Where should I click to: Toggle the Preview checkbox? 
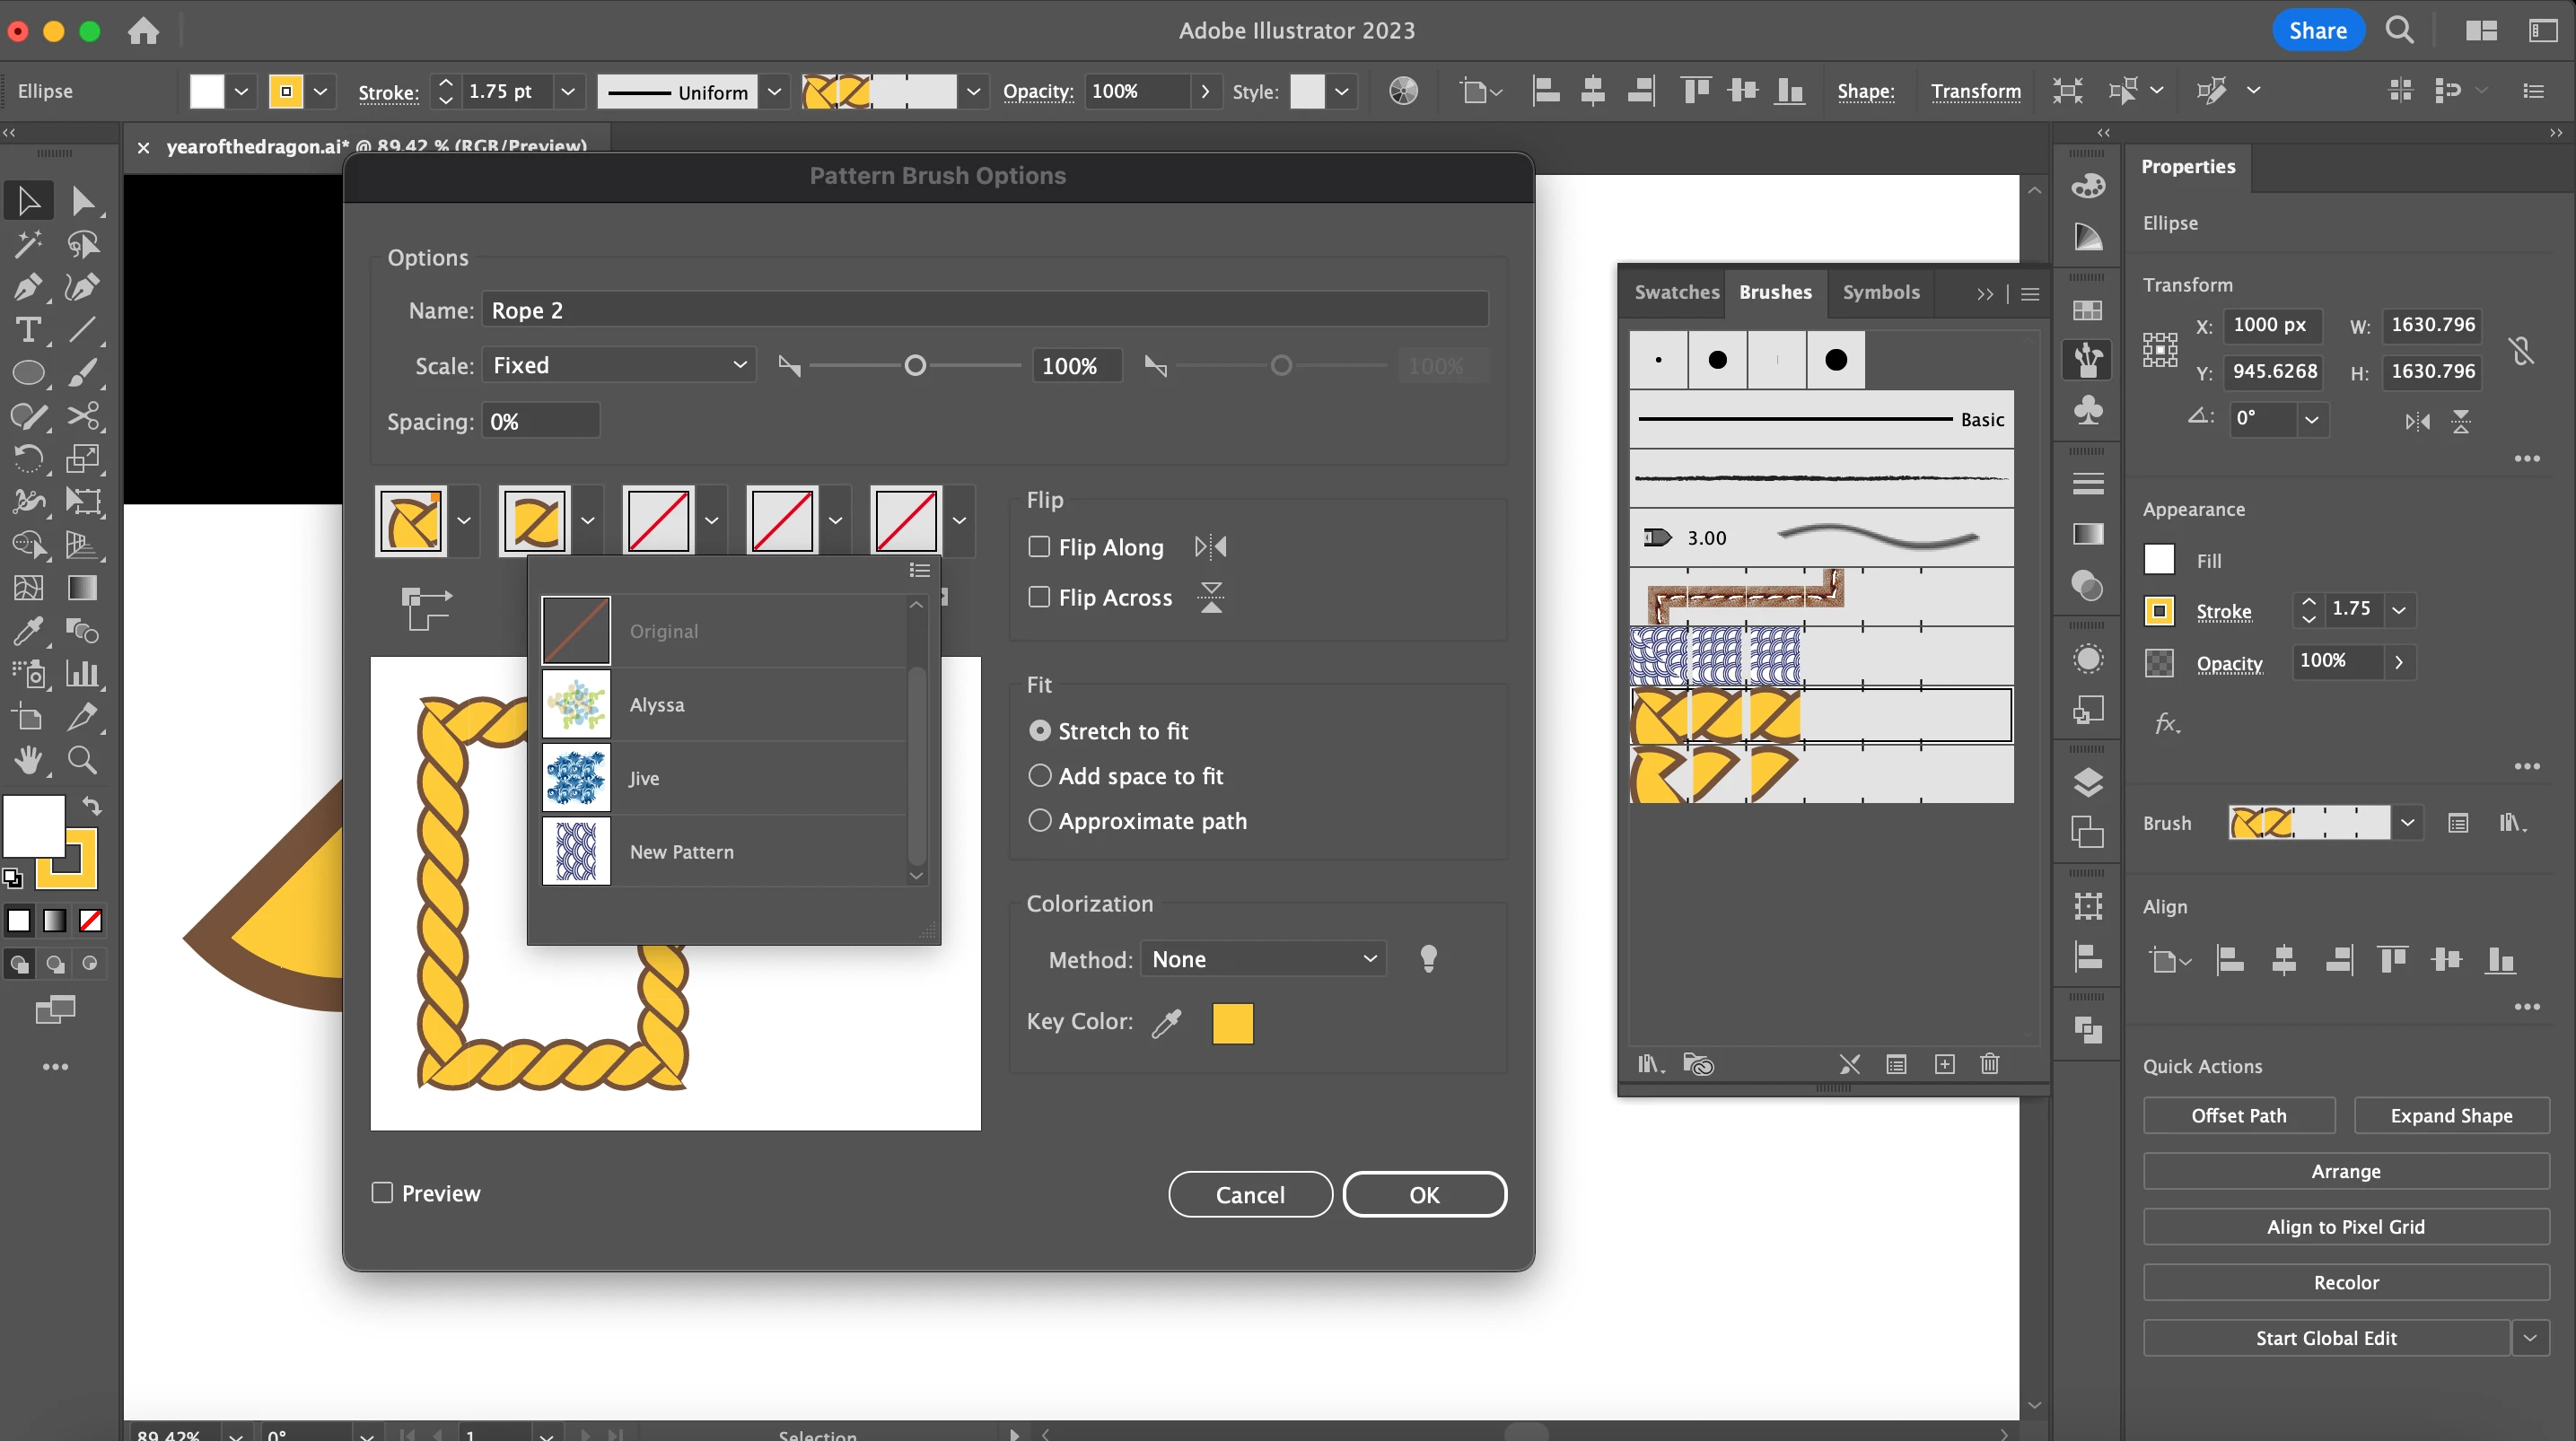click(x=382, y=1193)
